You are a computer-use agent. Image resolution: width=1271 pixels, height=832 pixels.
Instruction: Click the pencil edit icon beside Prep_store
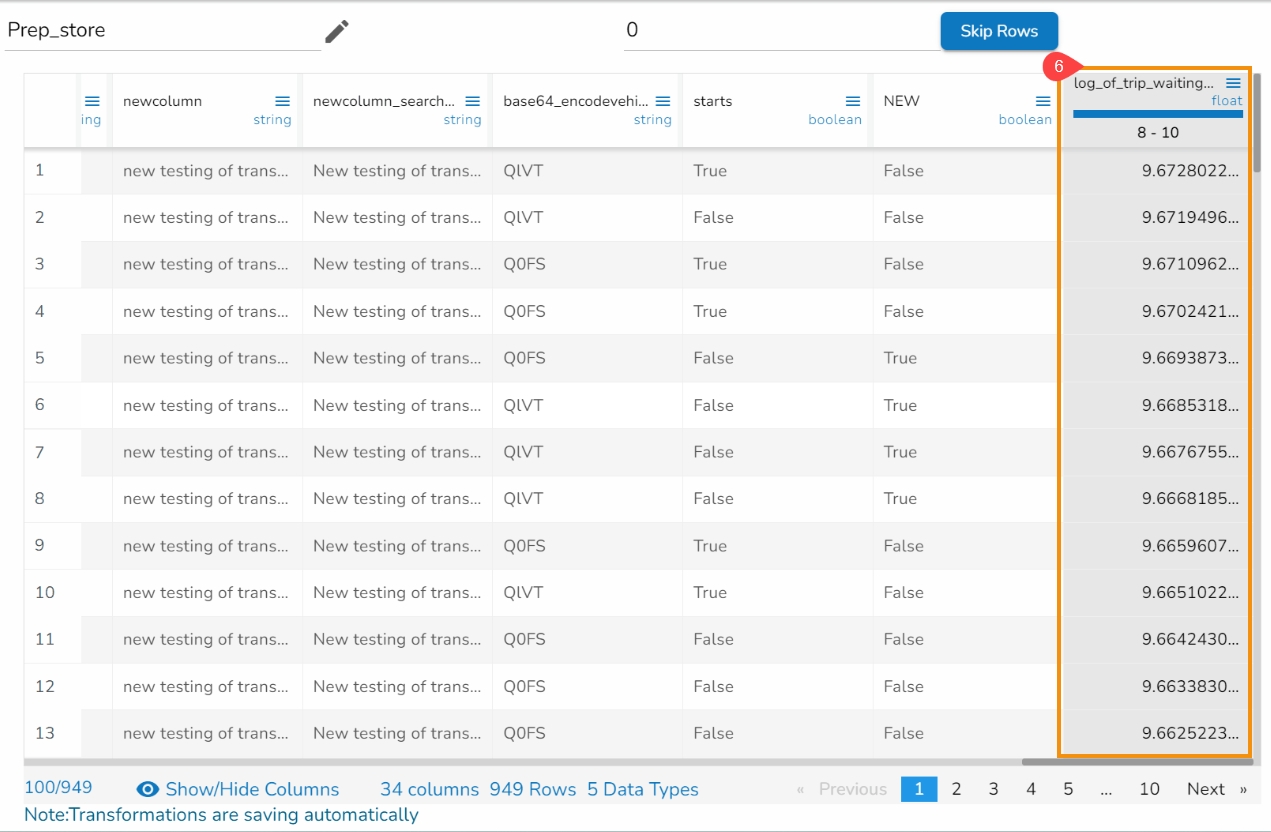[x=337, y=32]
